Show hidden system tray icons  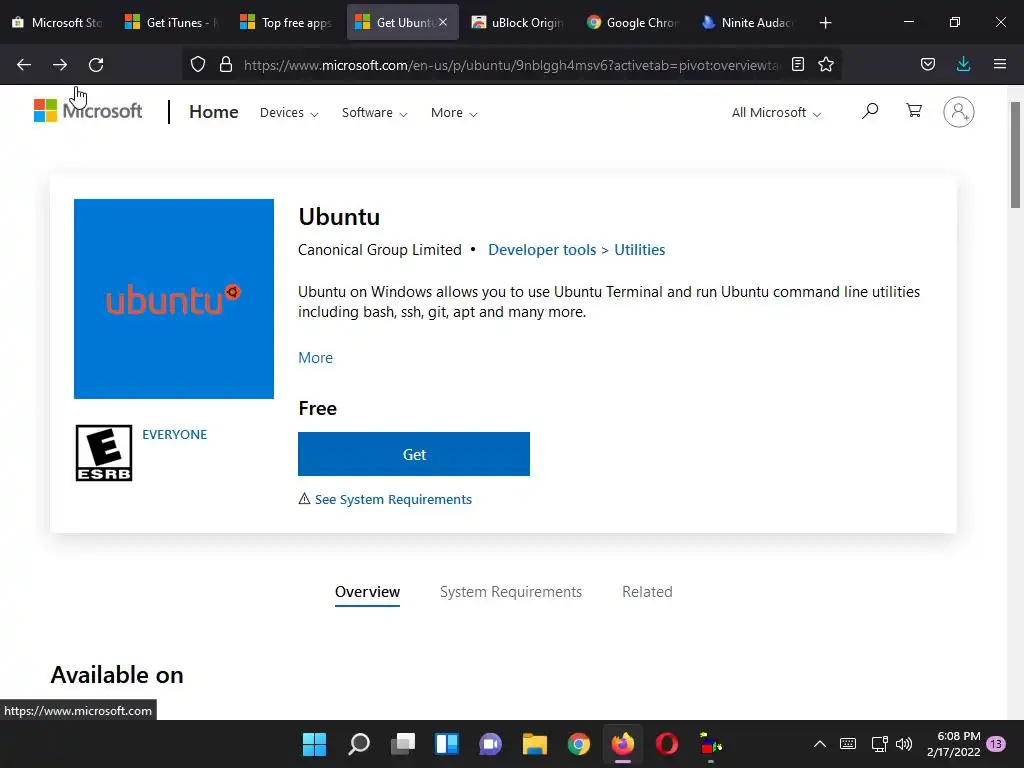pyautogui.click(x=820, y=744)
